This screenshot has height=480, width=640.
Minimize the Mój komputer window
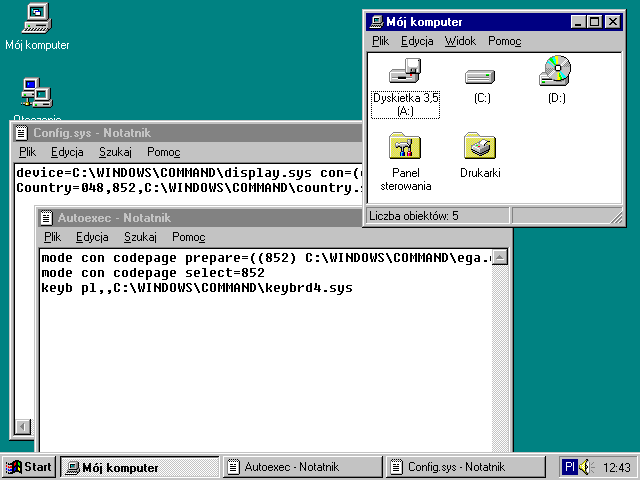pos(578,22)
